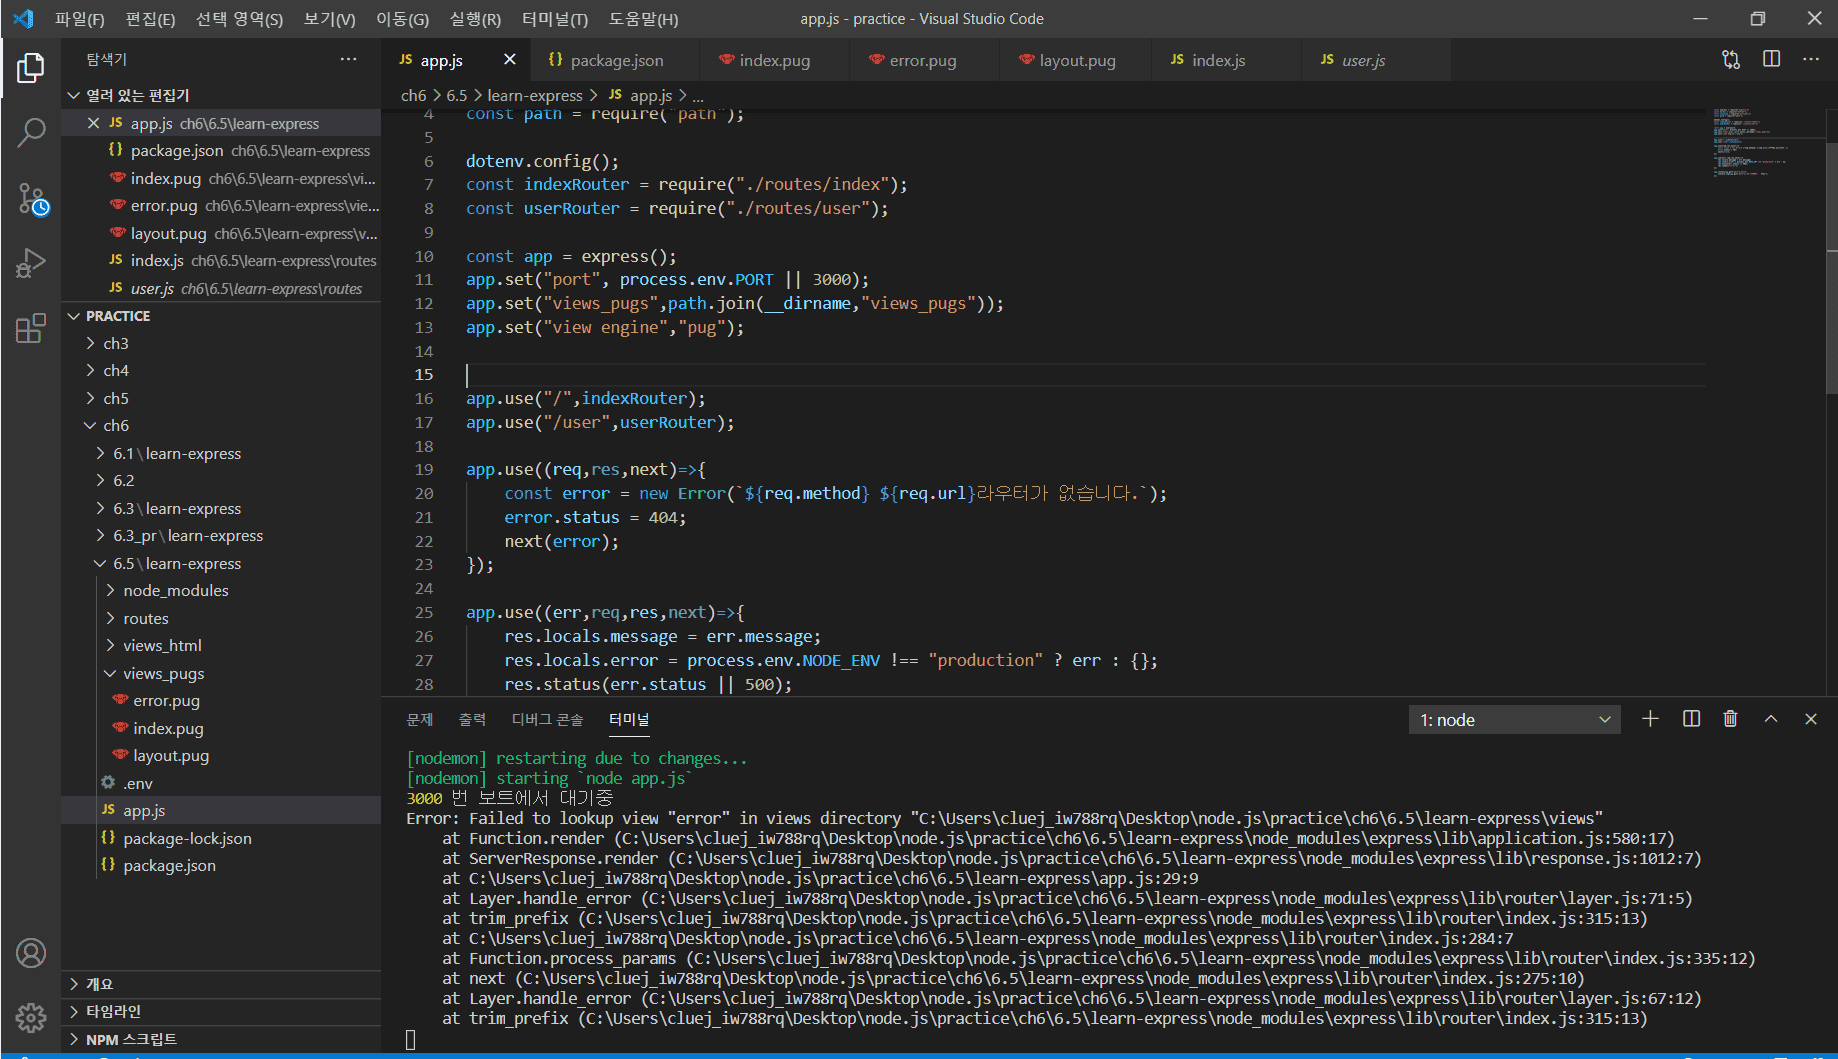Expand the NPM 스크립트 section
Image resolution: width=1838 pixels, height=1059 pixels.
131,1039
